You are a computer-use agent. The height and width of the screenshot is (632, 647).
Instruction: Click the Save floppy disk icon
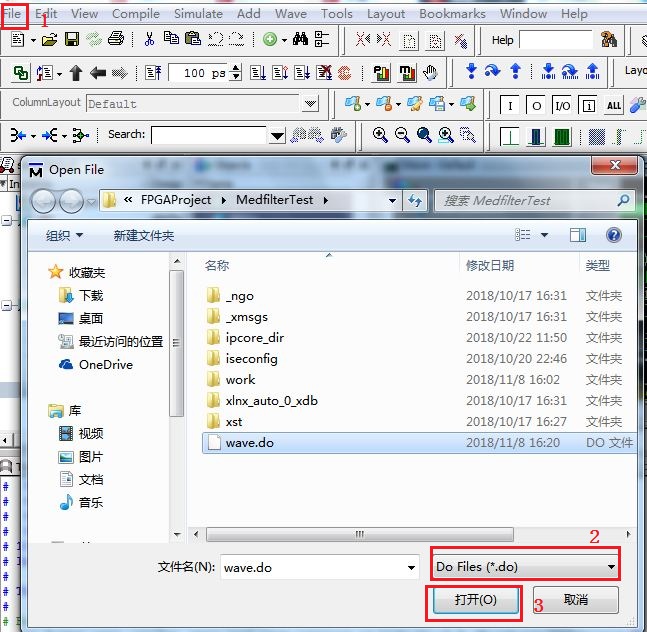(72, 40)
